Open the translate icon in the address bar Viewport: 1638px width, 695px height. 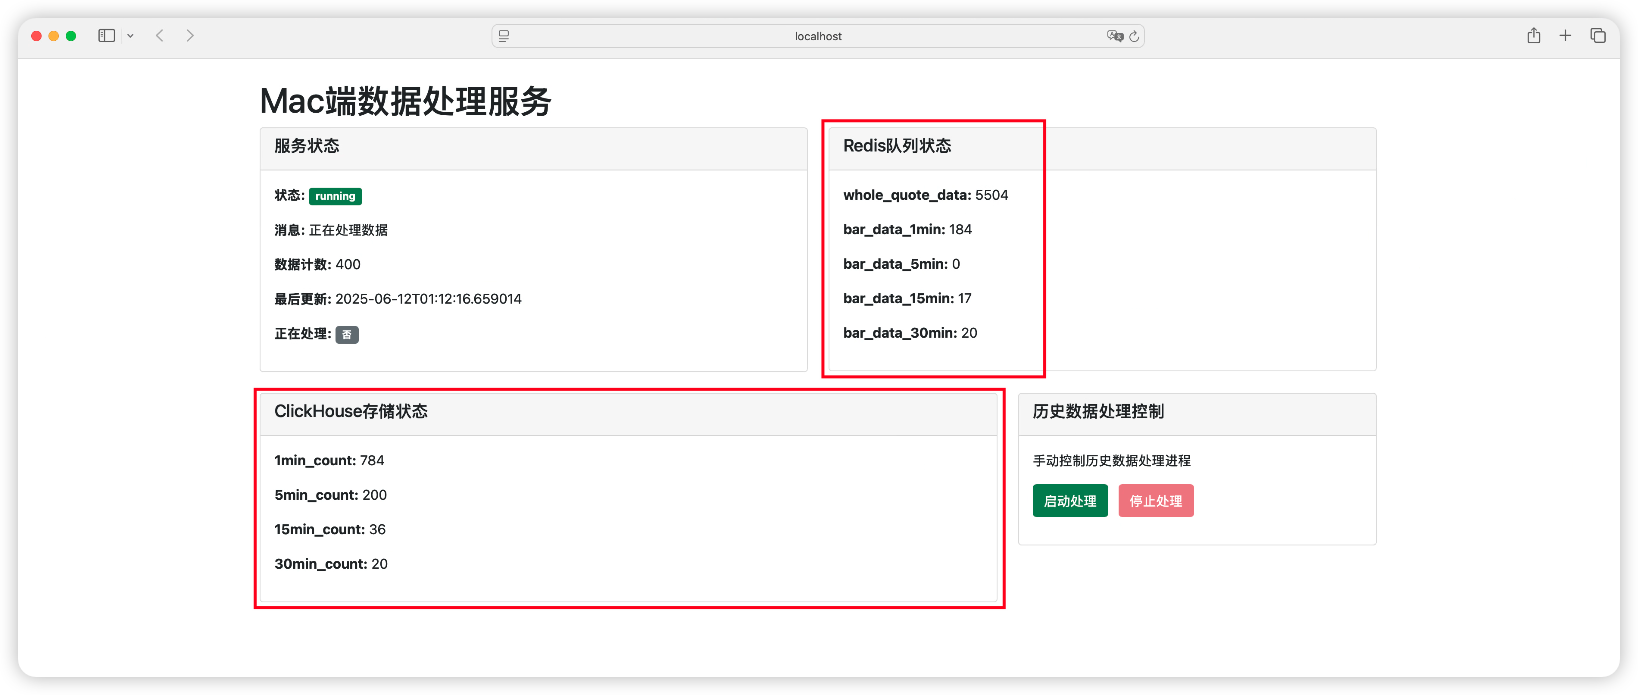1115,36
